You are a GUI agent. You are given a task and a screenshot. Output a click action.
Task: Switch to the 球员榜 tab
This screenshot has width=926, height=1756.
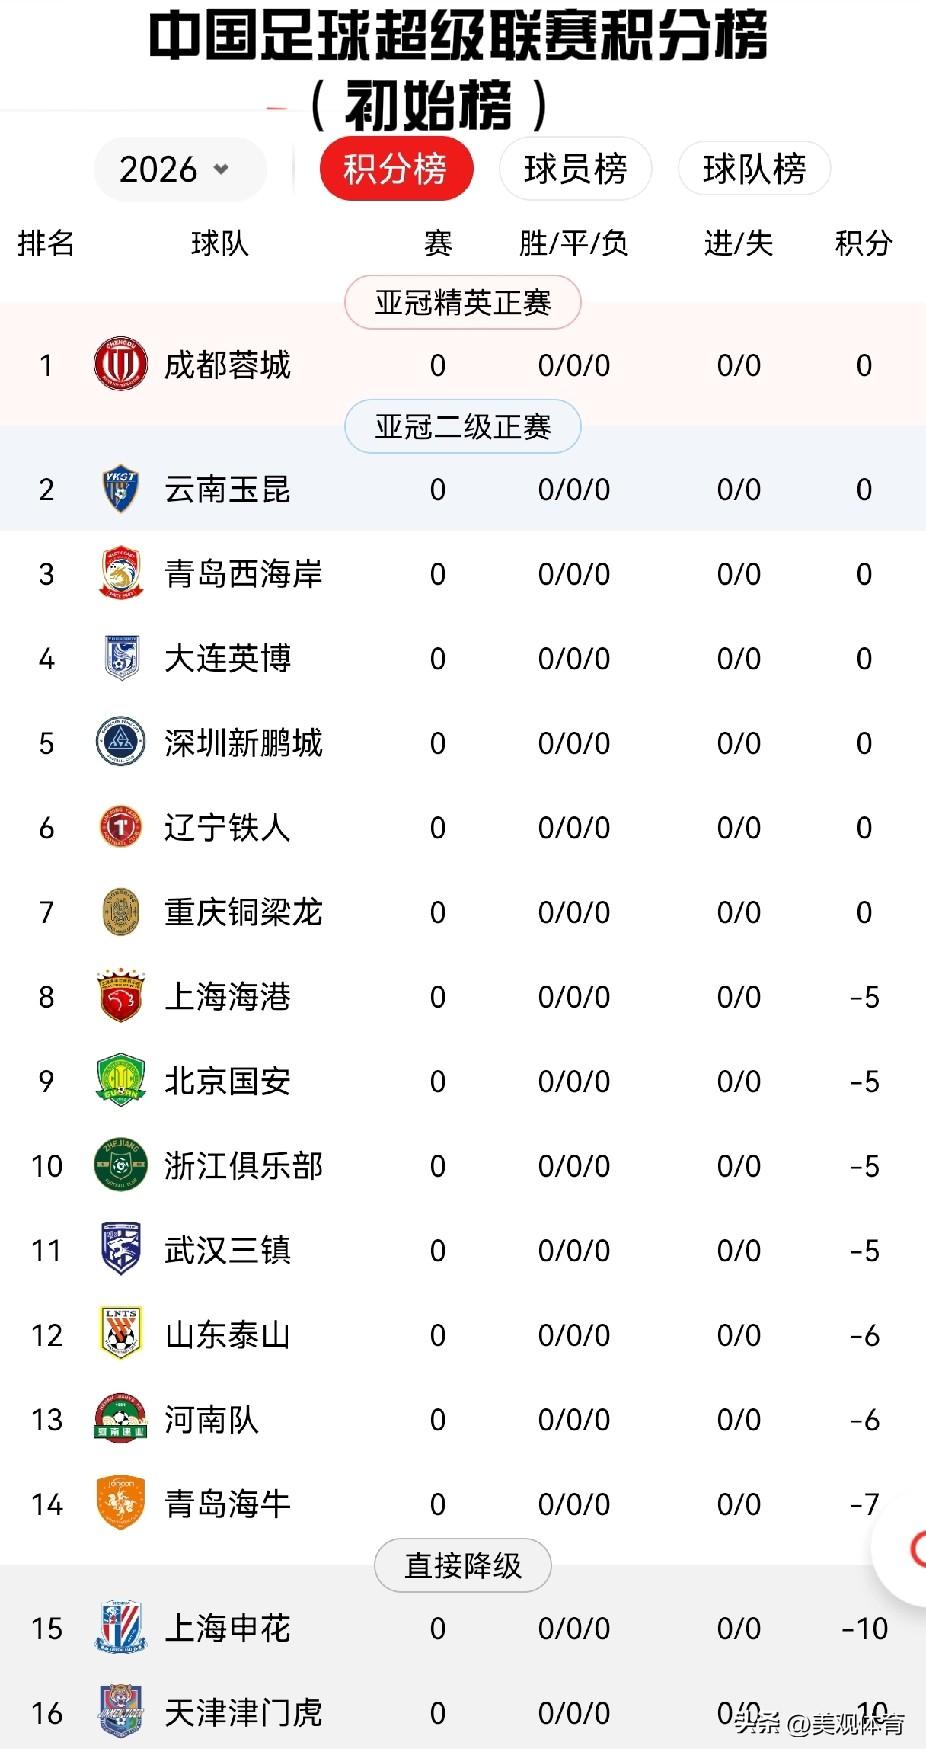coord(575,169)
